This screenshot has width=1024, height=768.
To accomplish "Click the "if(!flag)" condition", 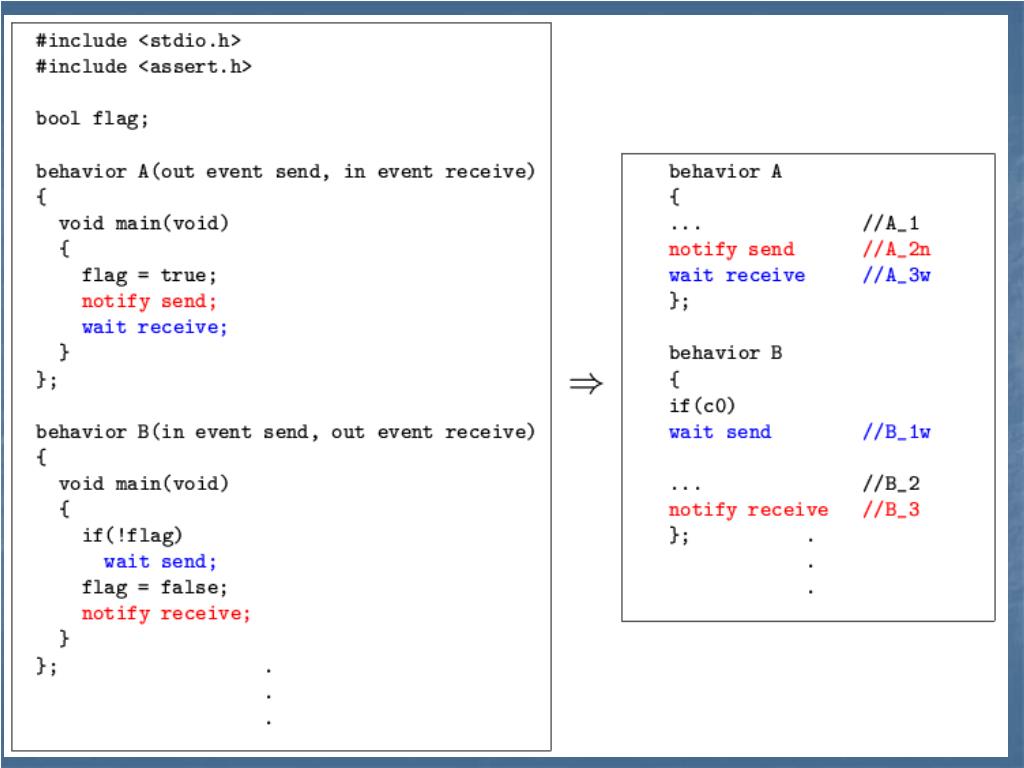I will [132, 536].
